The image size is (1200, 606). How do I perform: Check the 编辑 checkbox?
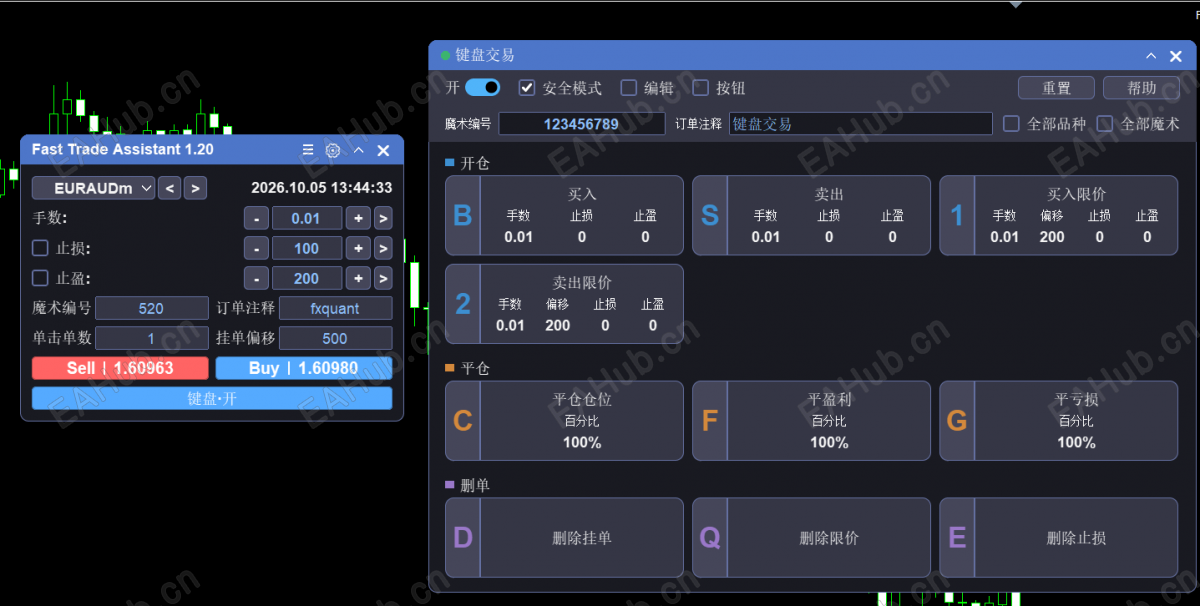pyautogui.click(x=629, y=88)
